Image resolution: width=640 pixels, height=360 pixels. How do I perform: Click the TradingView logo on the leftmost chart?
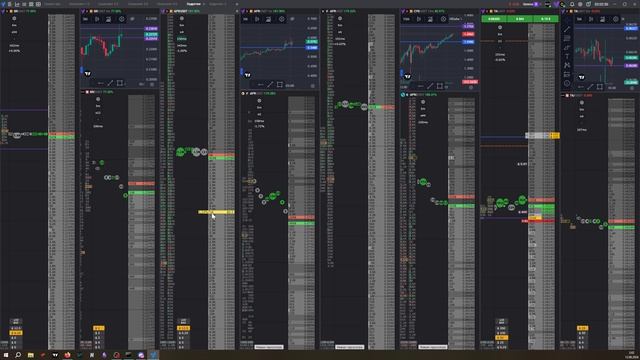tap(87, 74)
